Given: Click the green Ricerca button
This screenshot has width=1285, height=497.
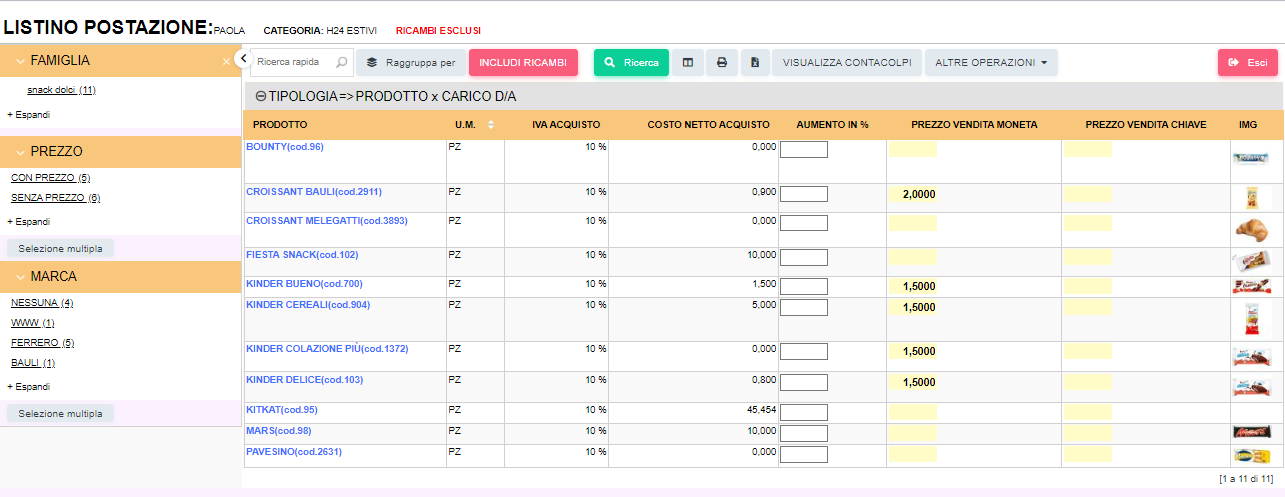Looking at the screenshot, I should coord(631,62).
